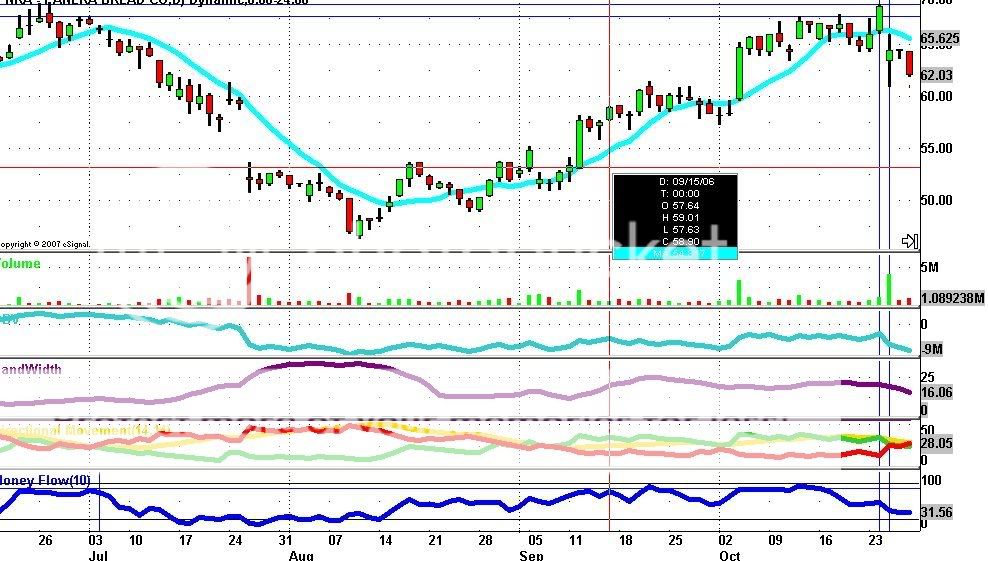Select the BandWidth indicator label
Viewport: 988px width, 561px height.
click(x=30, y=369)
